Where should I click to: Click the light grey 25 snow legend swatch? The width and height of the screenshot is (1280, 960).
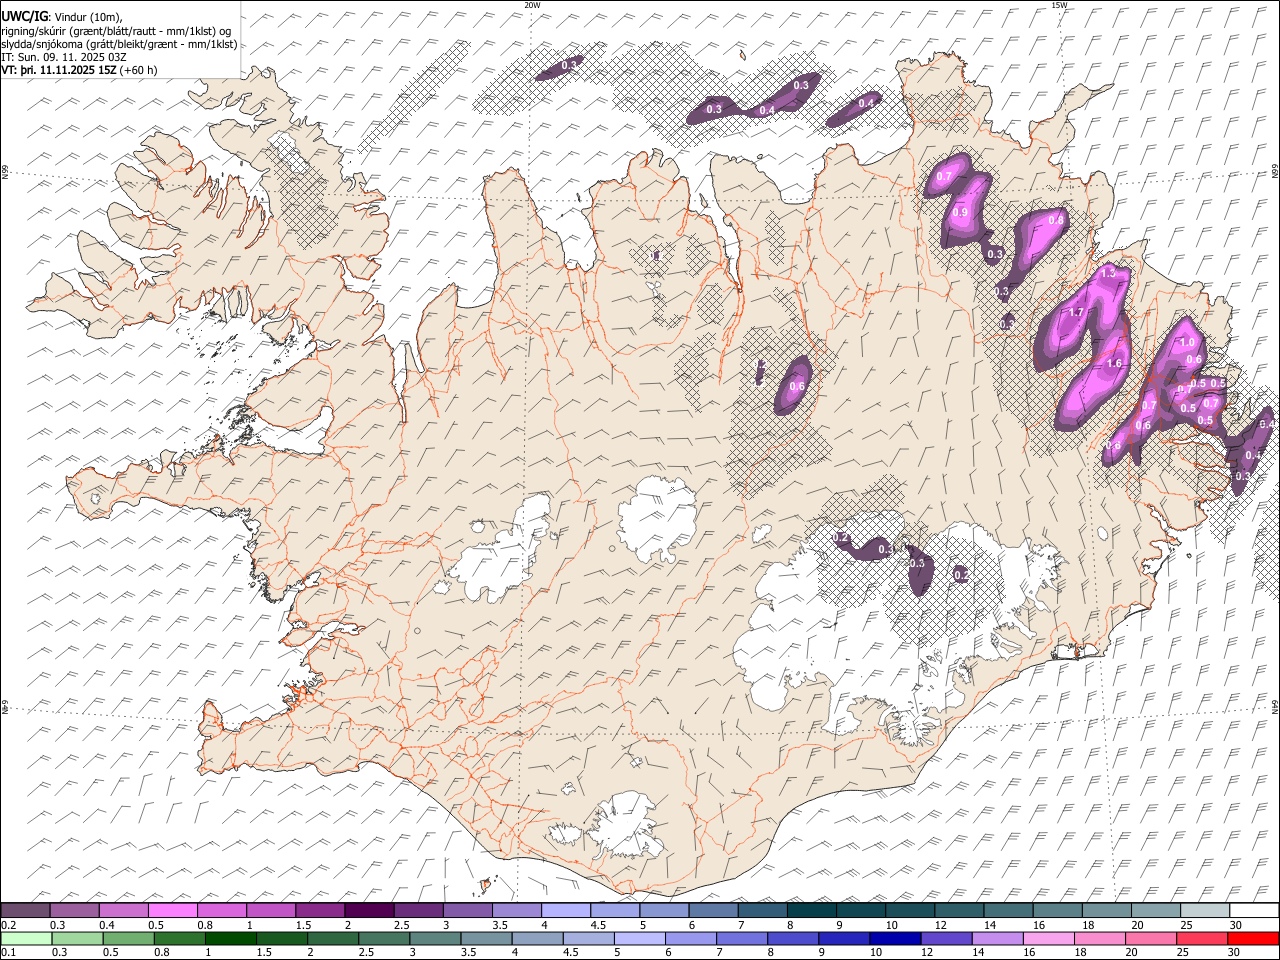coord(1204,911)
